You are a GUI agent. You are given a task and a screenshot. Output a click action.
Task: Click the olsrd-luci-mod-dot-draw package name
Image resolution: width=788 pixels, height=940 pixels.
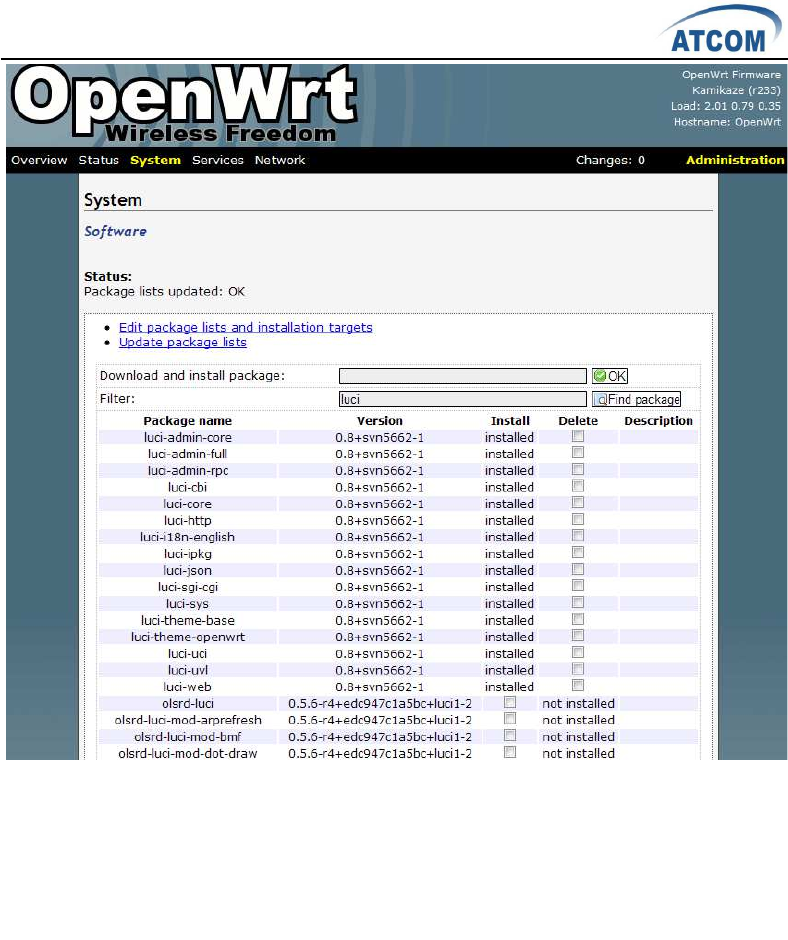tap(188, 754)
